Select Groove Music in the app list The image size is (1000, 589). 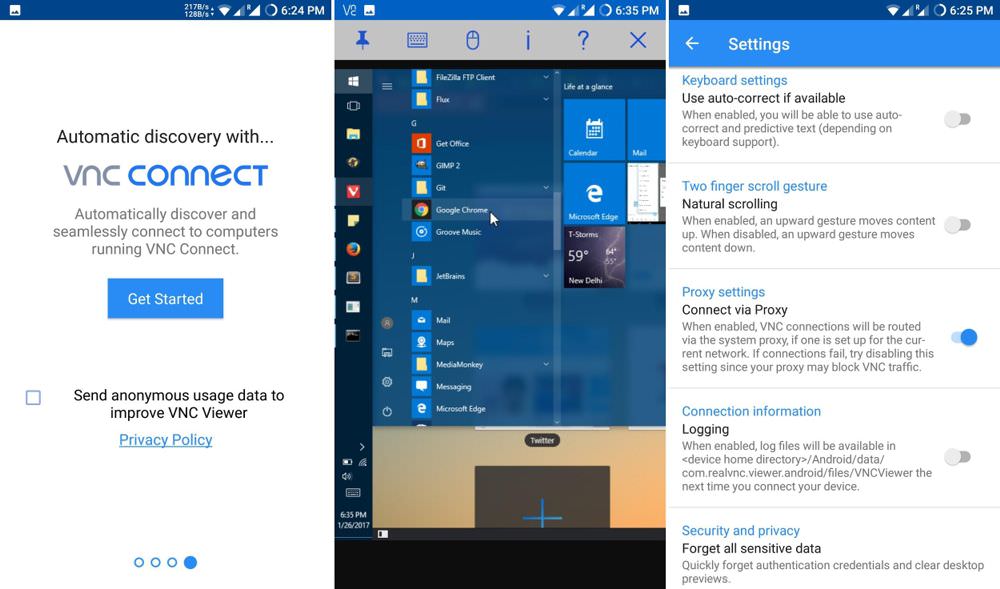click(x=458, y=232)
